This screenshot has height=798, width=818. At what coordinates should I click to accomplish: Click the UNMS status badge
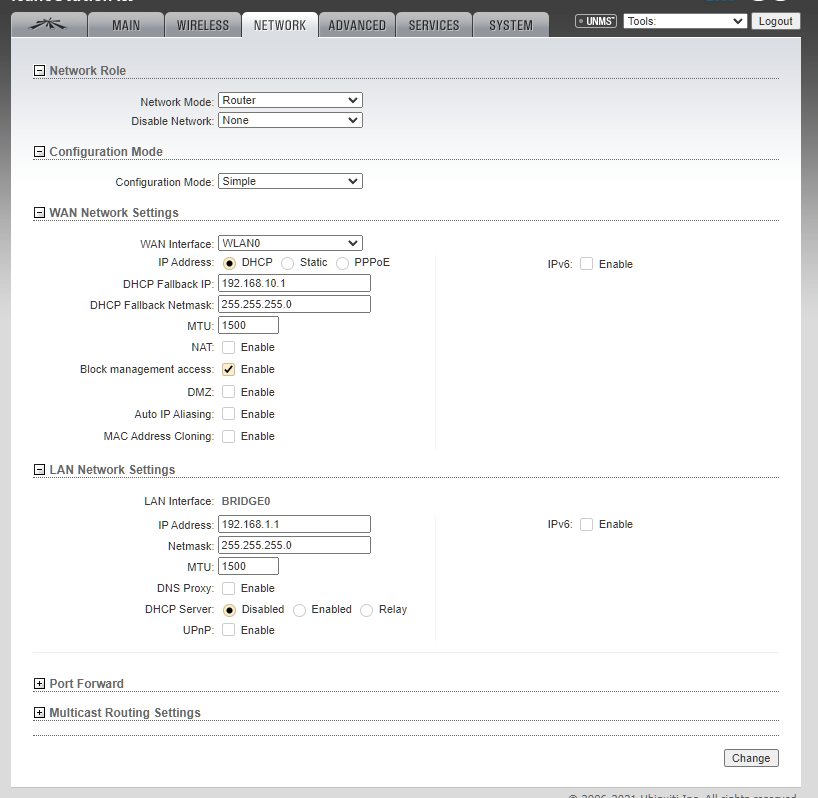596,21
